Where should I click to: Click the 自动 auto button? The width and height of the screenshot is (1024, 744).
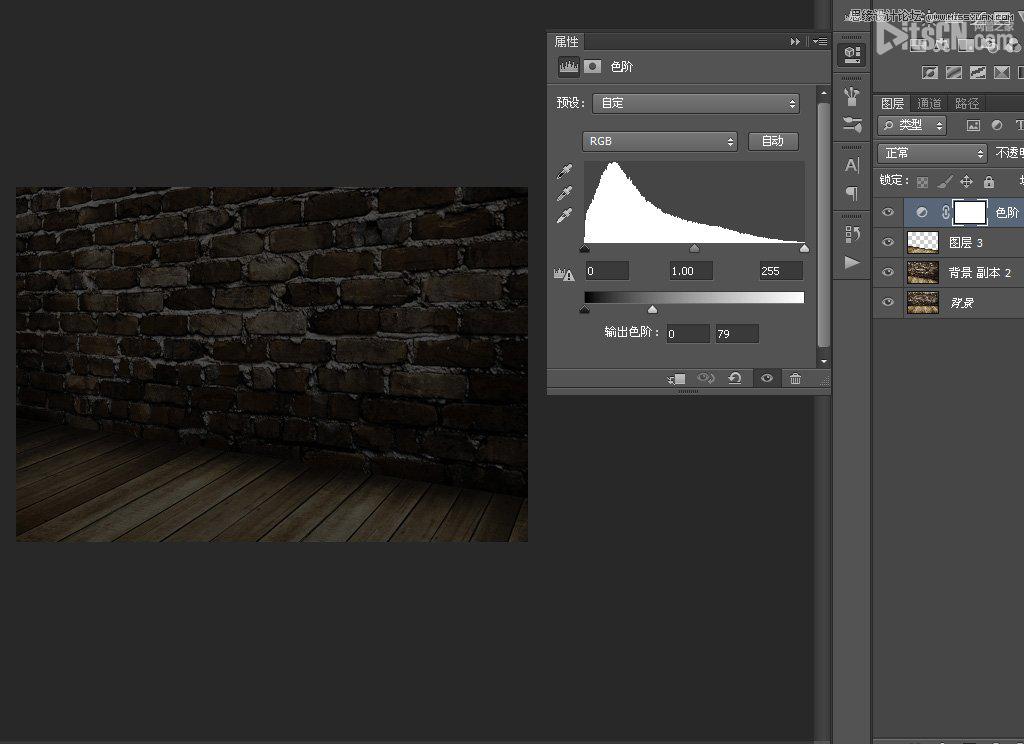(773, 141)
